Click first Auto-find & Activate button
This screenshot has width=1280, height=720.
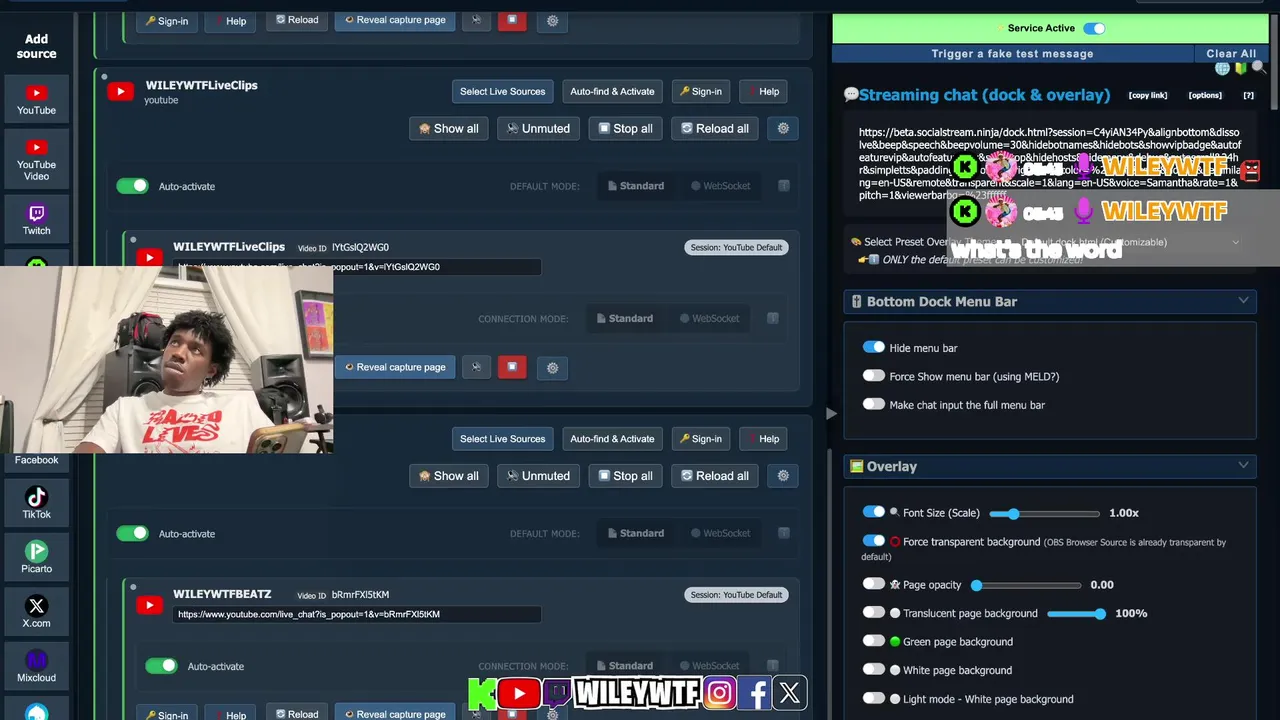pos(612,91)
